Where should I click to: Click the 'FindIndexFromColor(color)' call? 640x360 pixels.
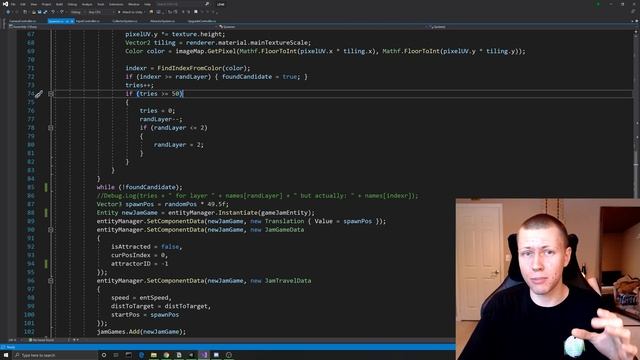point(203,68)
